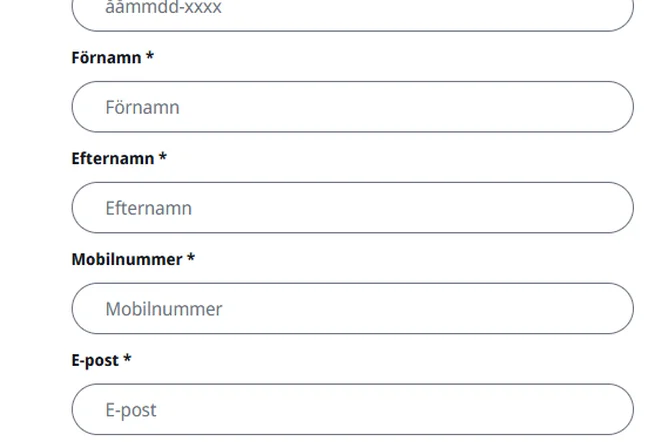The image size is (668, 448).
Task: Click the grey Mobilnummer placeholder text
Action: (x=163, y=309)
